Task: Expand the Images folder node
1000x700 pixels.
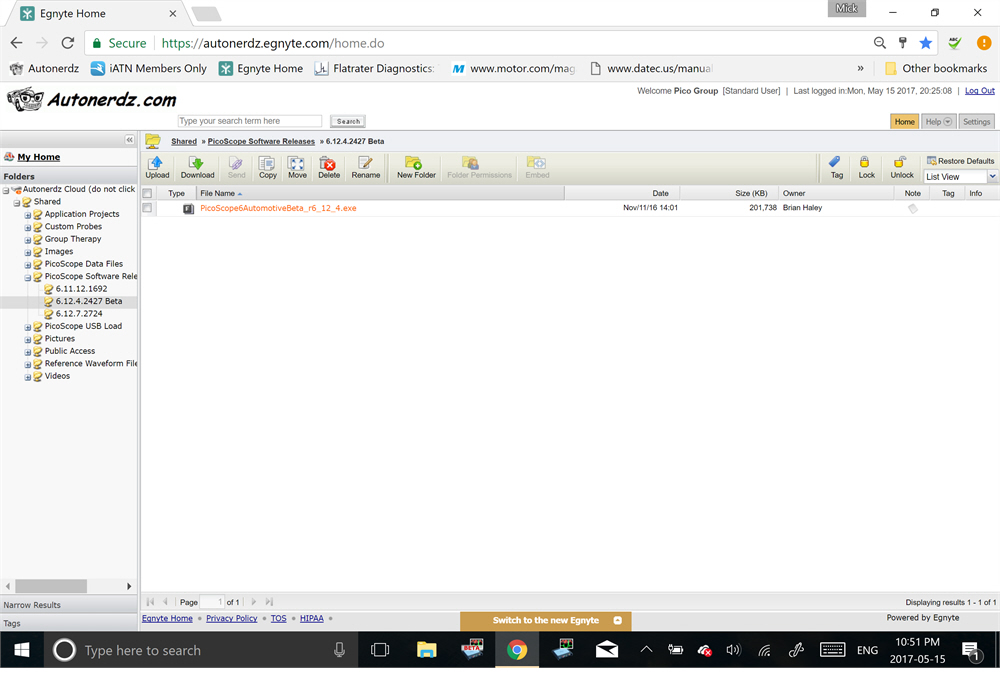Action: click(27, 252)
